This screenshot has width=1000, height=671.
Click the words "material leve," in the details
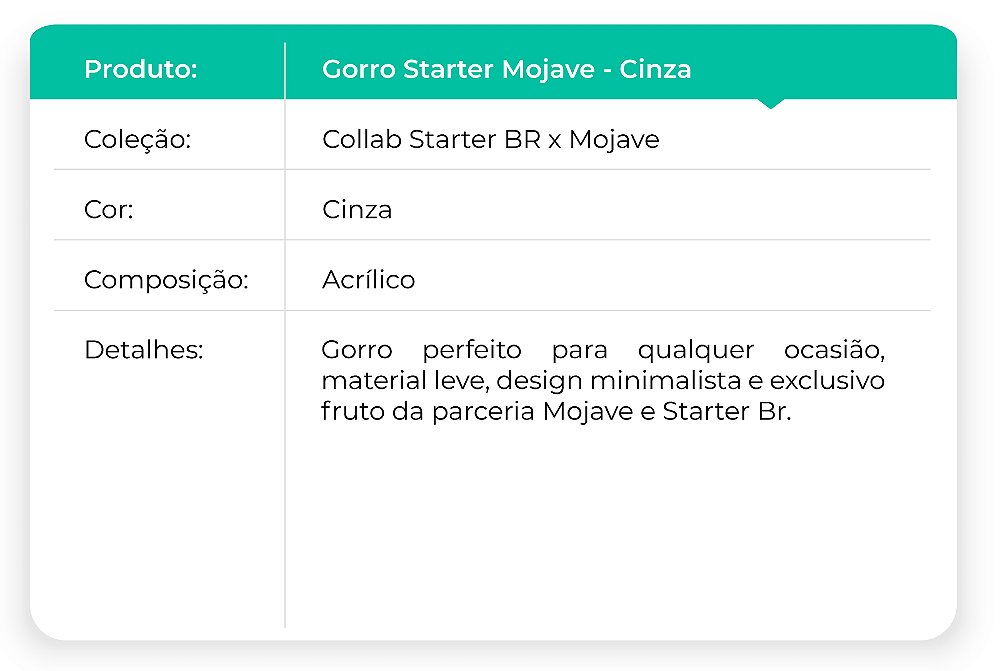[x=405, y=381]
